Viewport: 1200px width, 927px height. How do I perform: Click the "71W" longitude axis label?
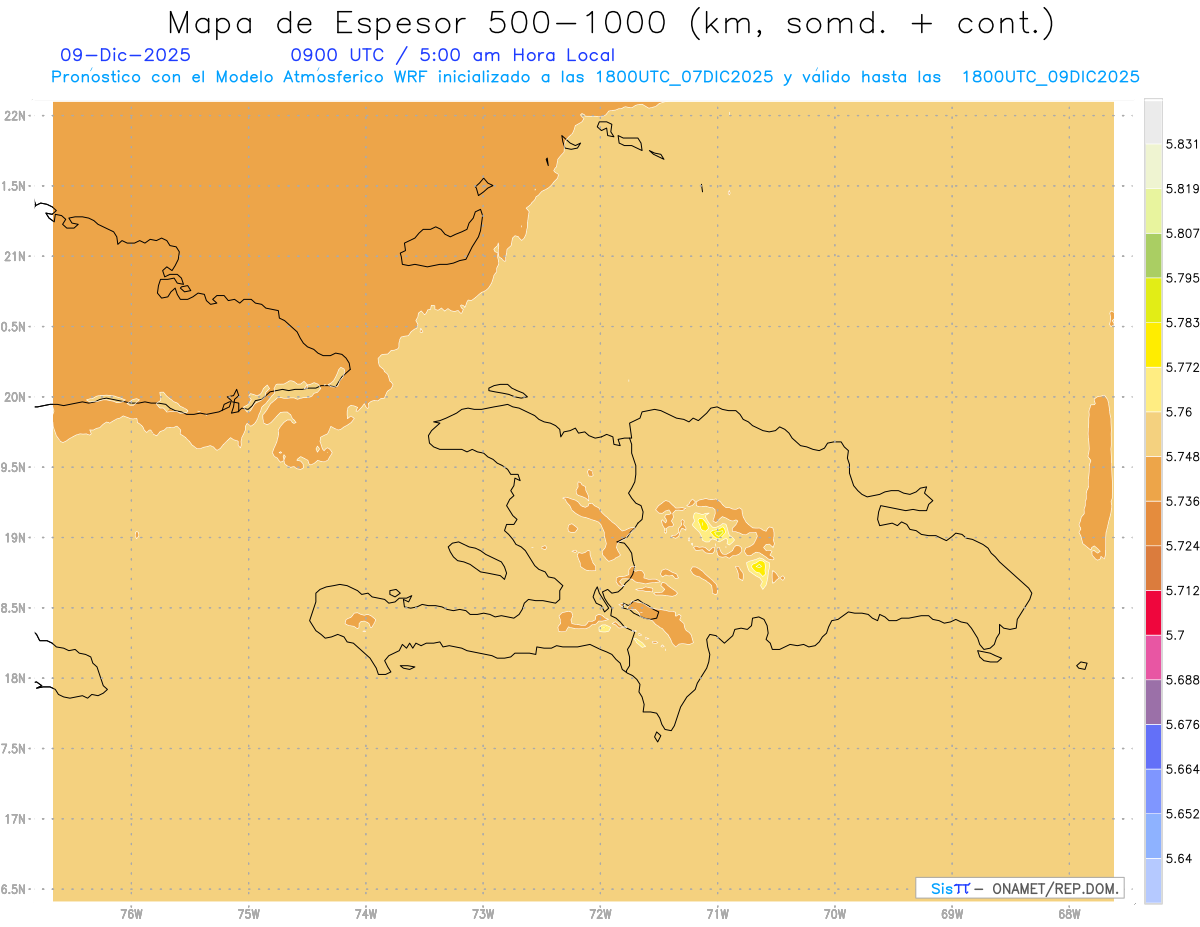[x=717, y=914]
